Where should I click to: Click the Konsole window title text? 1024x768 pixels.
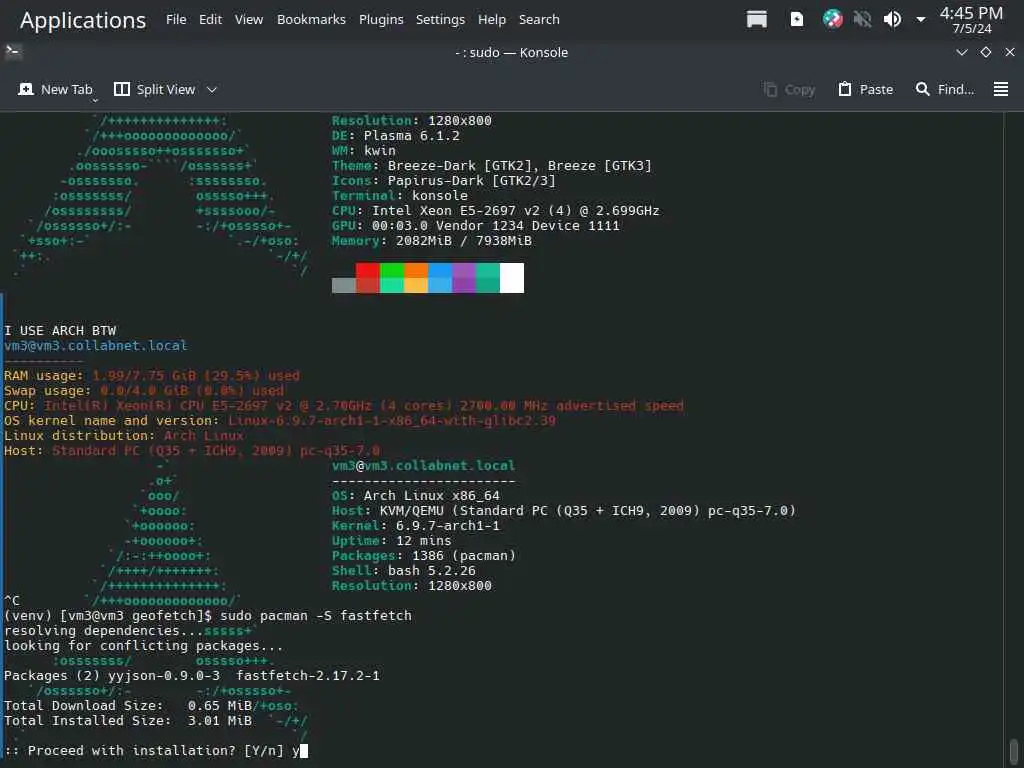click(x=511, y=52)
